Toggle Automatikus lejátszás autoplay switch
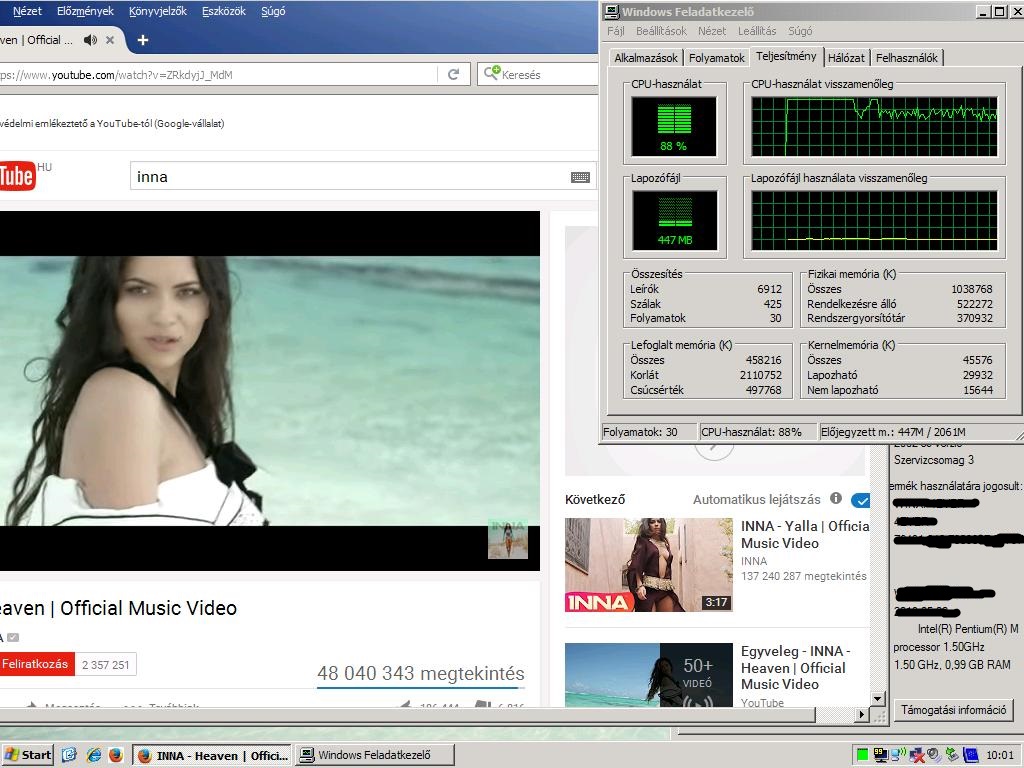This screenshot has height=768, width=1024. tap(861, 500)
